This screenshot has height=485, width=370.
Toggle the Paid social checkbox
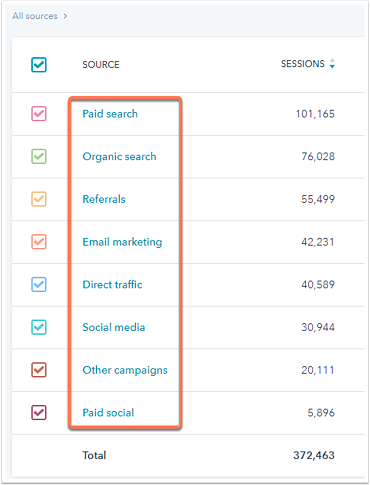click(39, 412)
